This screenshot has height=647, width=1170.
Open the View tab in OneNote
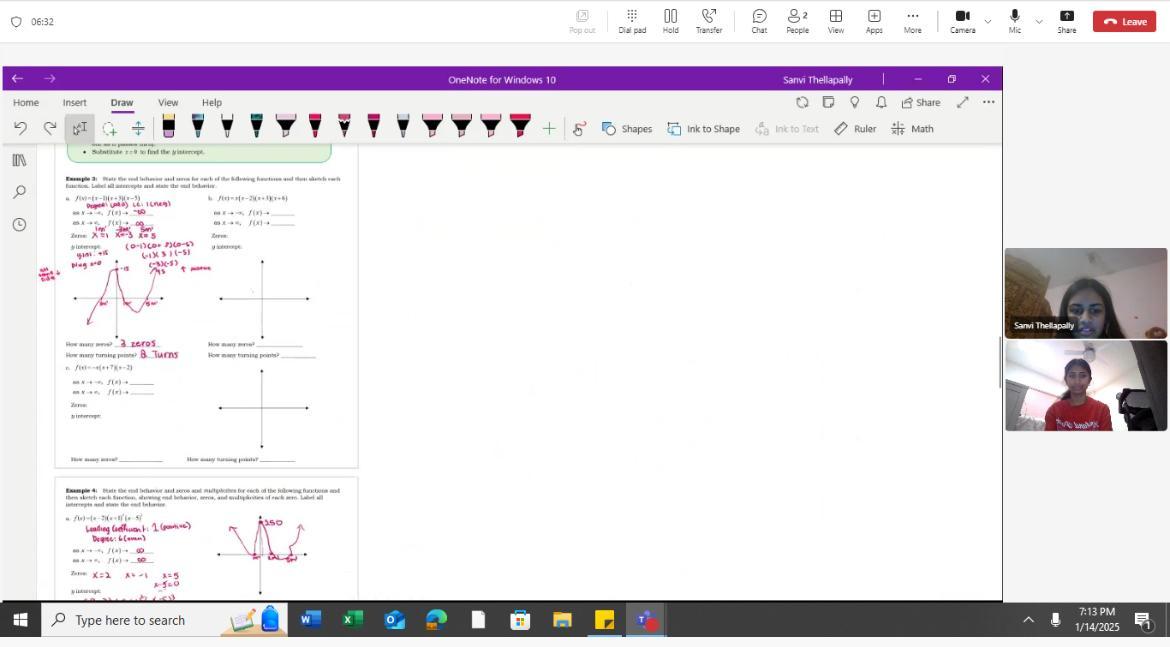(168, 102)
